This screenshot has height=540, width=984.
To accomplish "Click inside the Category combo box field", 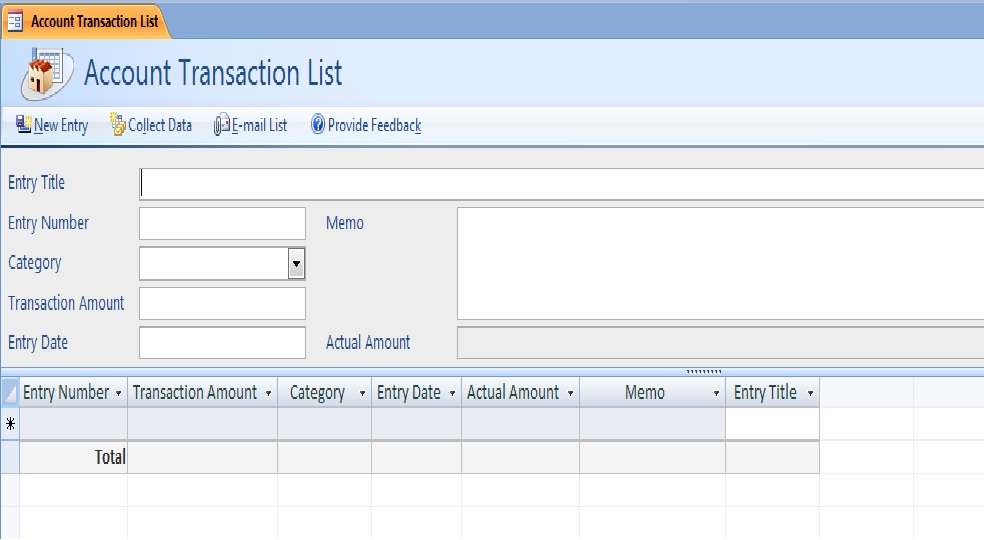I will (x=214, y=264).
